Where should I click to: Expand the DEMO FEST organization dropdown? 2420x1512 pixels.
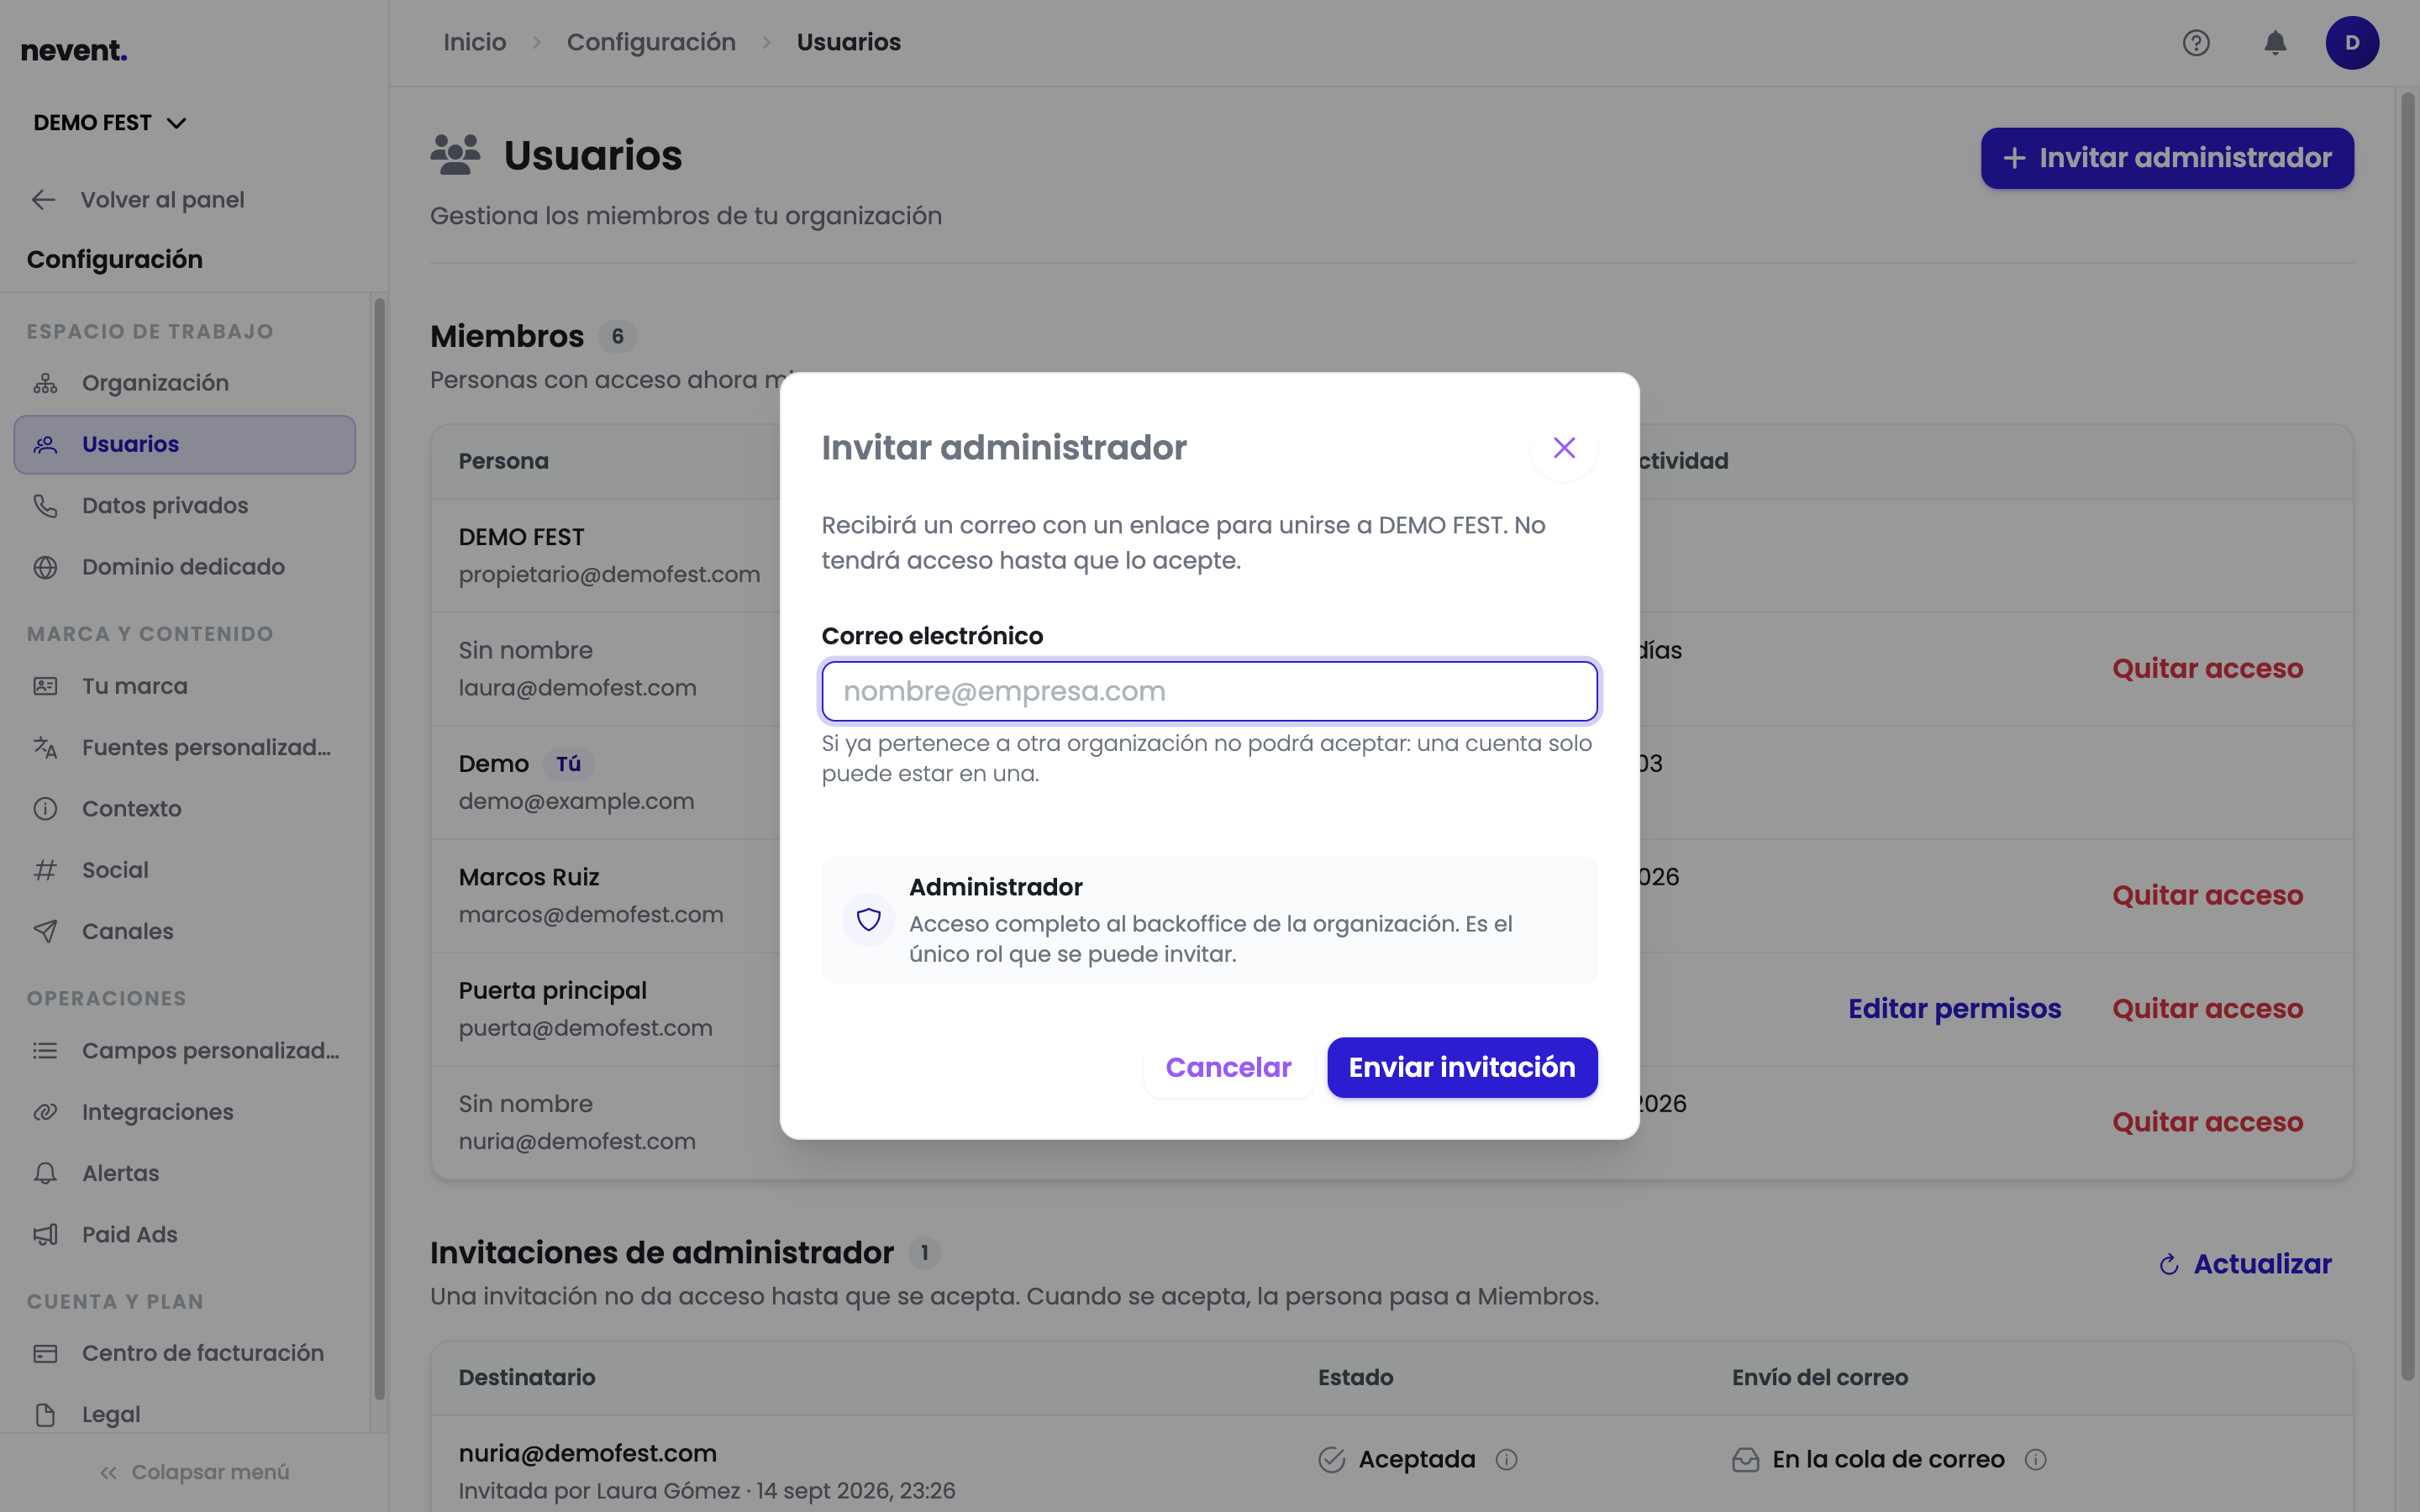click(110, 123)
